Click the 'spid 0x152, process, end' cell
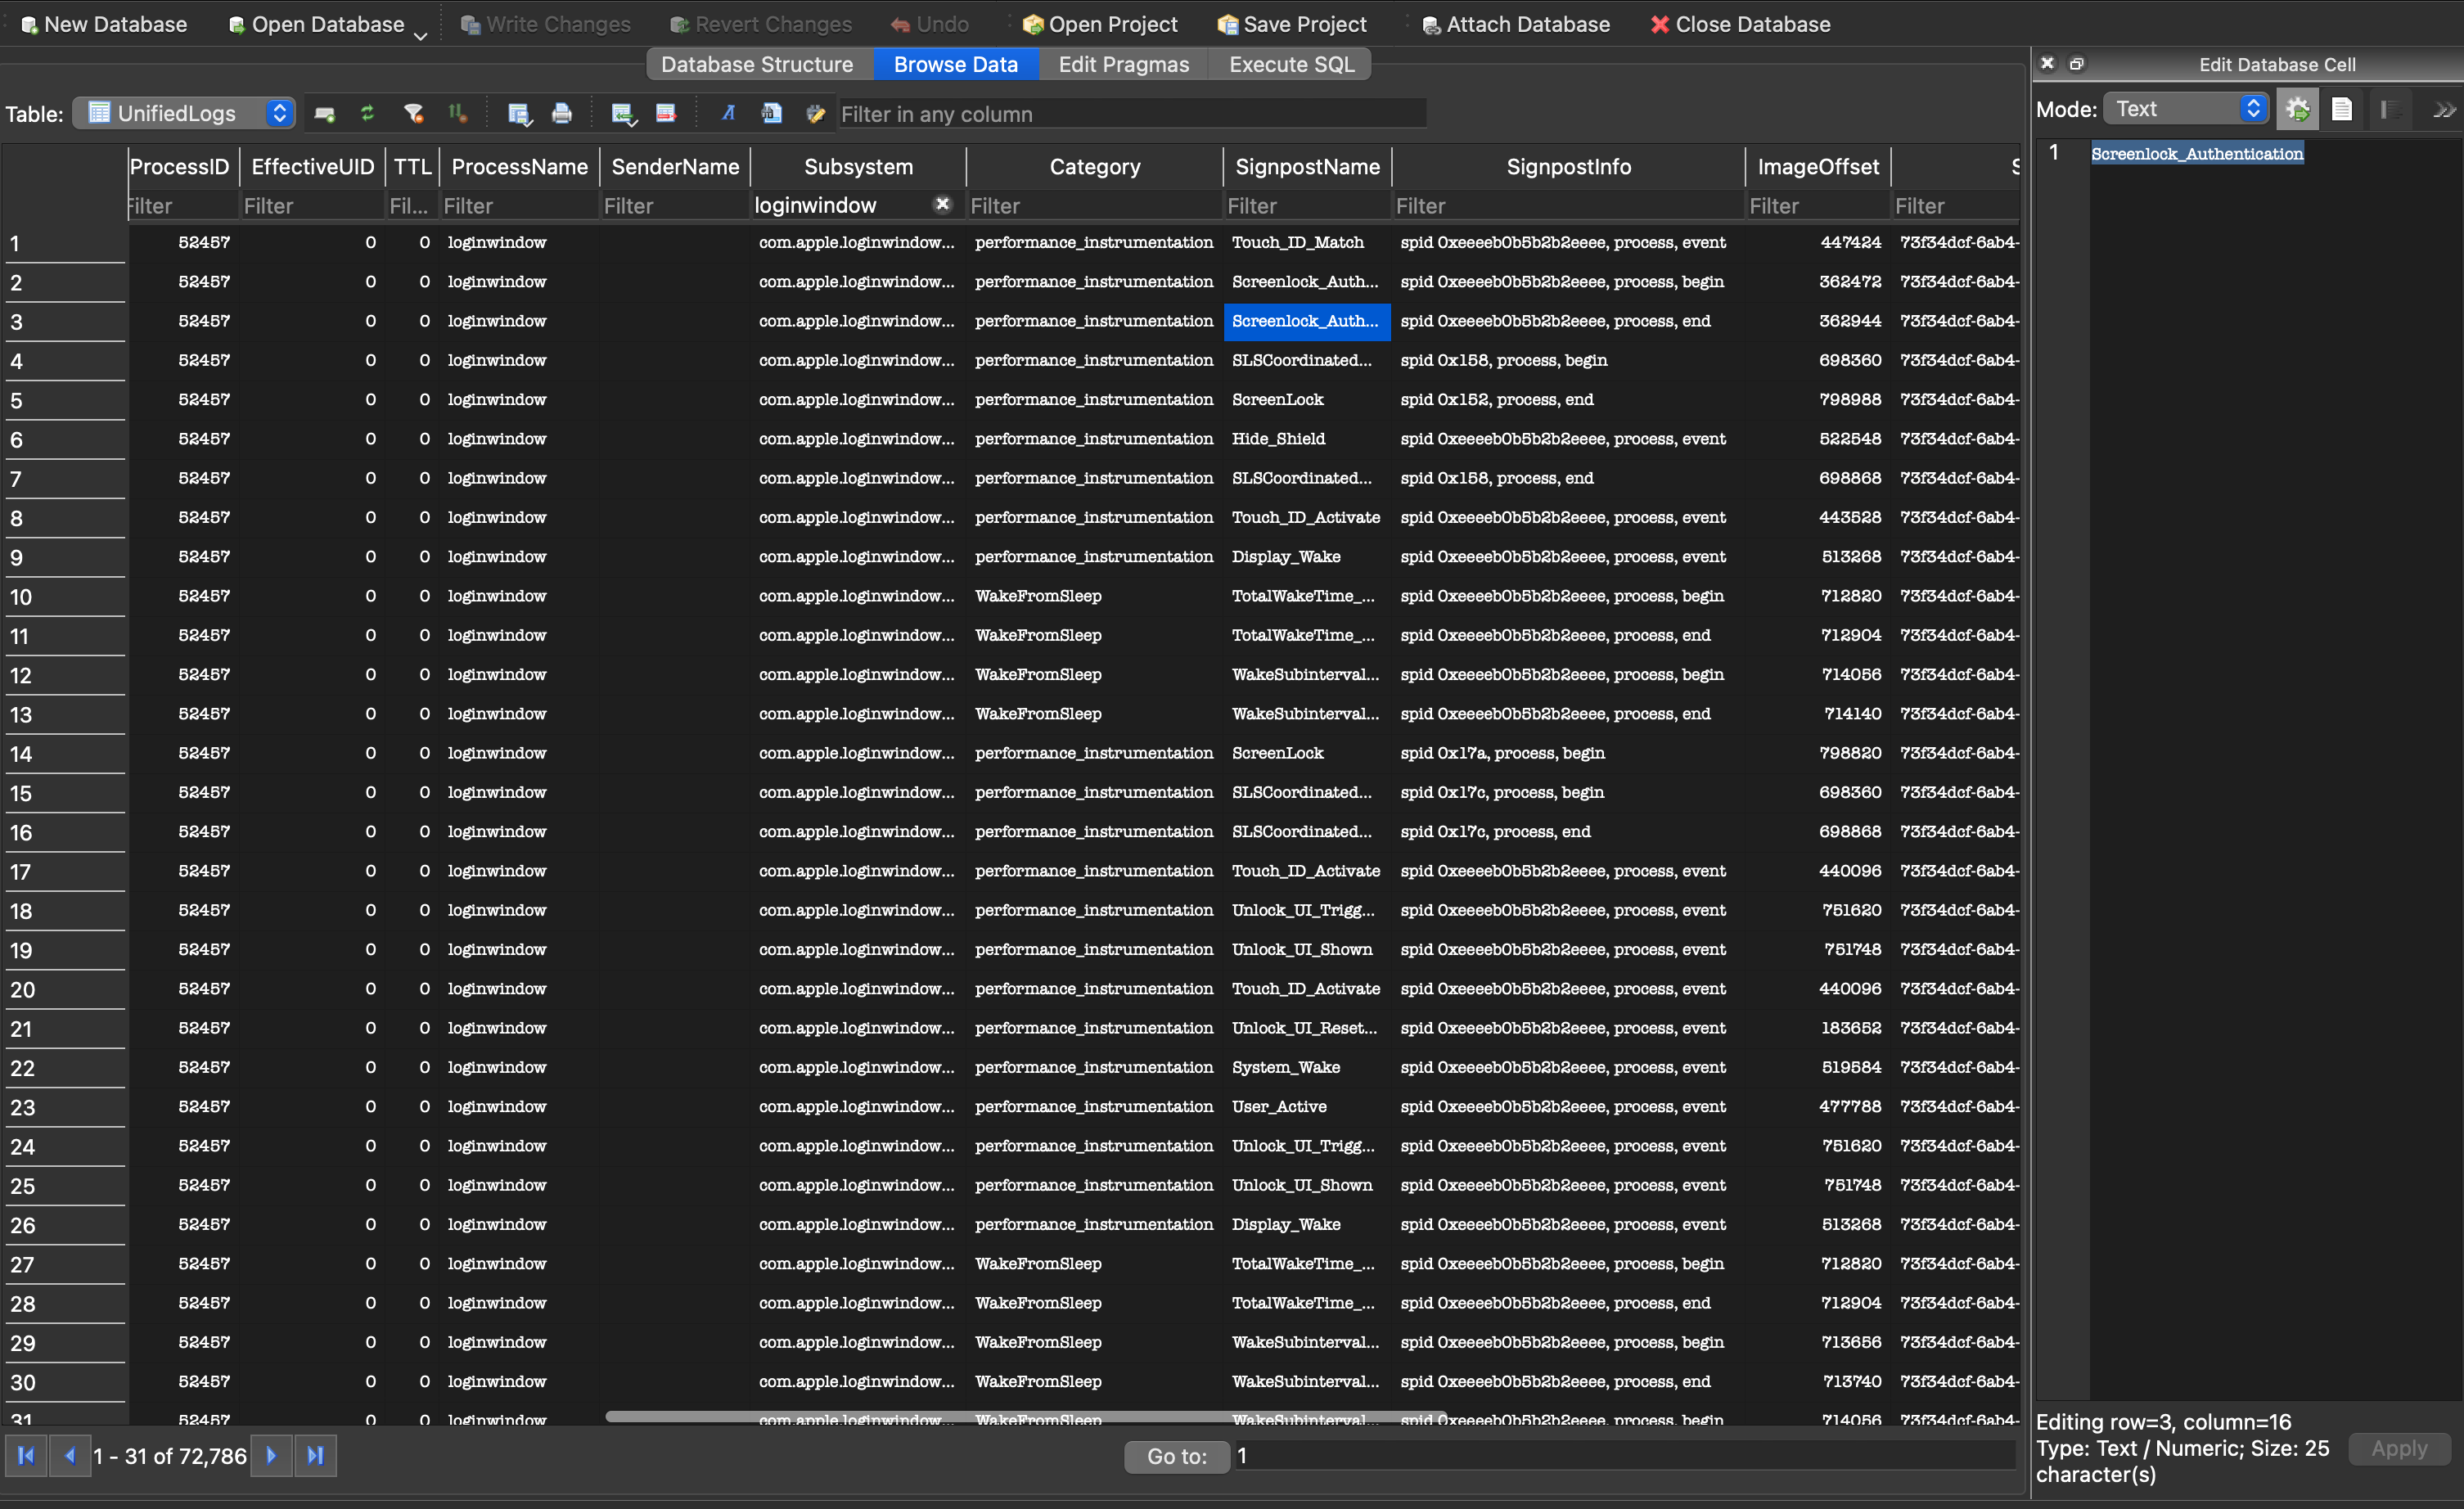2464x1509 pixels. 1568,400
